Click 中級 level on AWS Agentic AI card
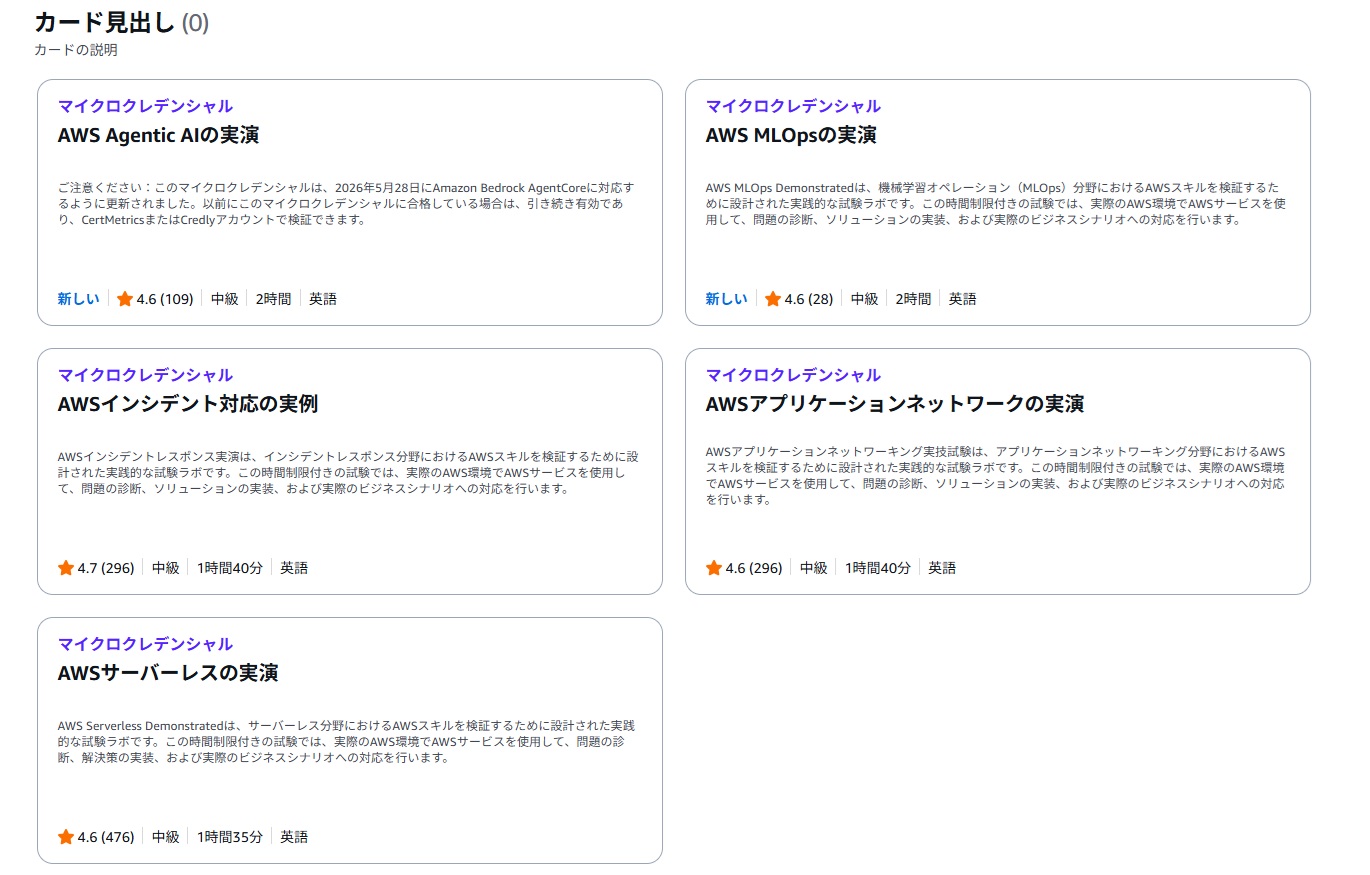 [225, 299]
